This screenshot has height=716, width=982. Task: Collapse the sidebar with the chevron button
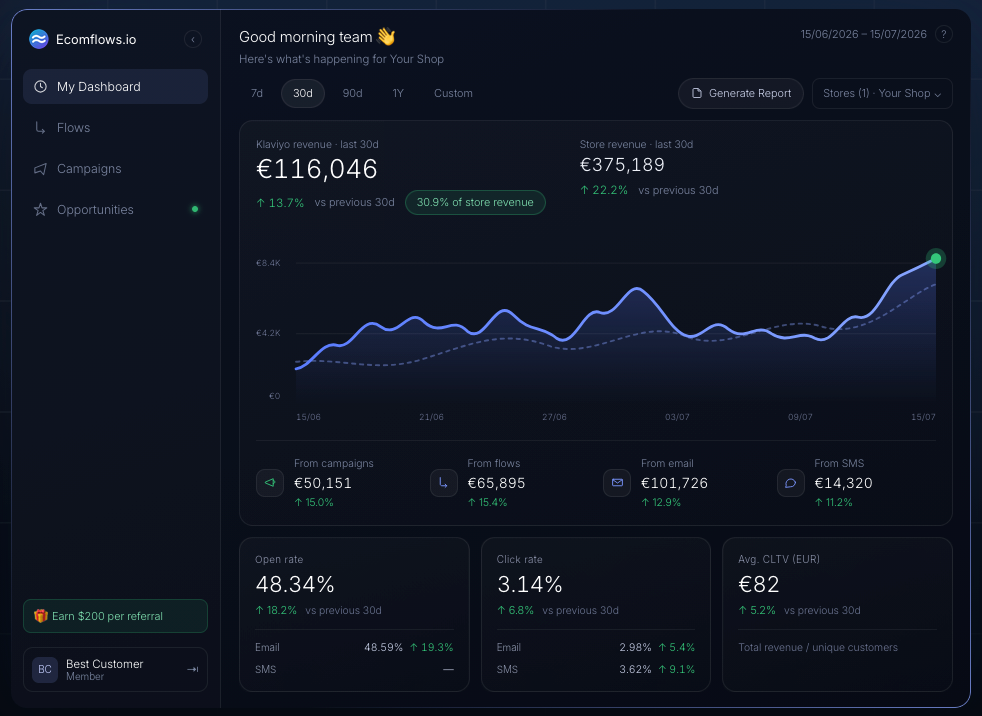(x=193, y=39)
